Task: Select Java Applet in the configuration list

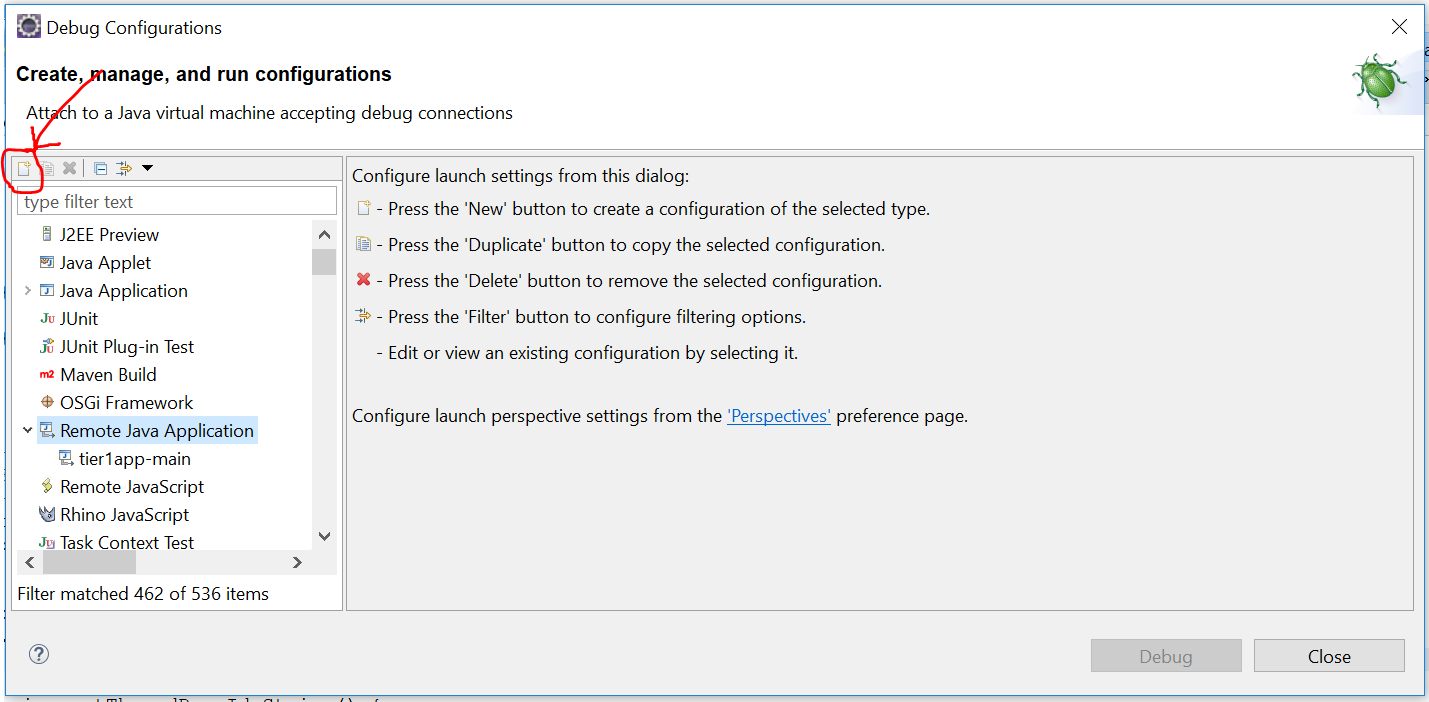Action: coord(105,263)
